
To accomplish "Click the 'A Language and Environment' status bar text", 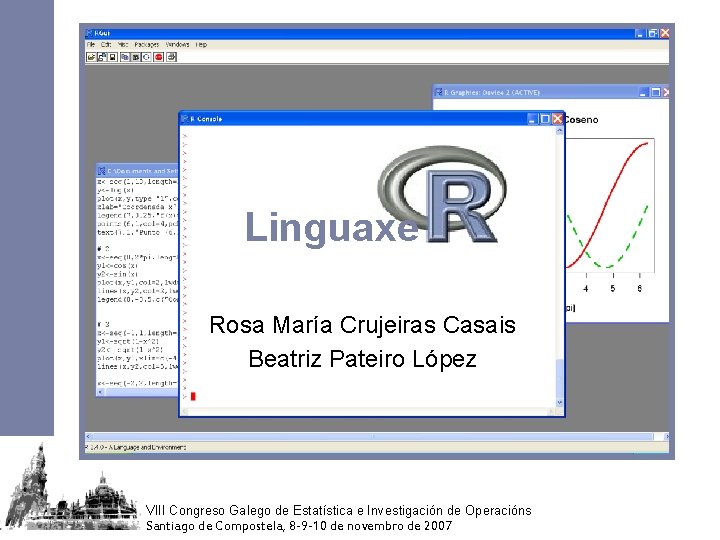I will [147, 447].
